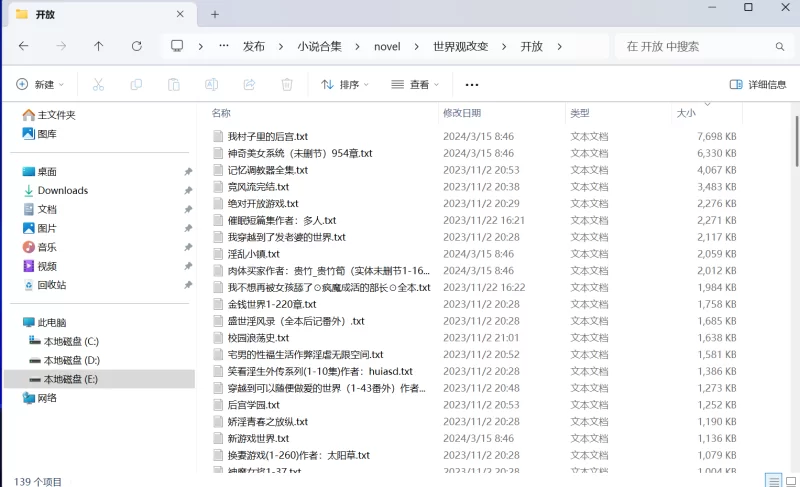Click the Rename icon in toolbar
Image resolution: width=800 pixels, height=487 pixels.
(x=212, y=85)
